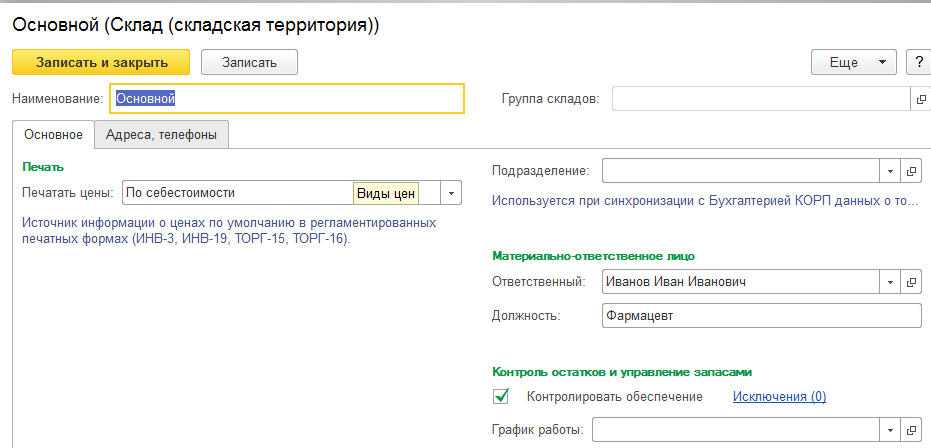Expand the График работы dropdown arrow

890,430
